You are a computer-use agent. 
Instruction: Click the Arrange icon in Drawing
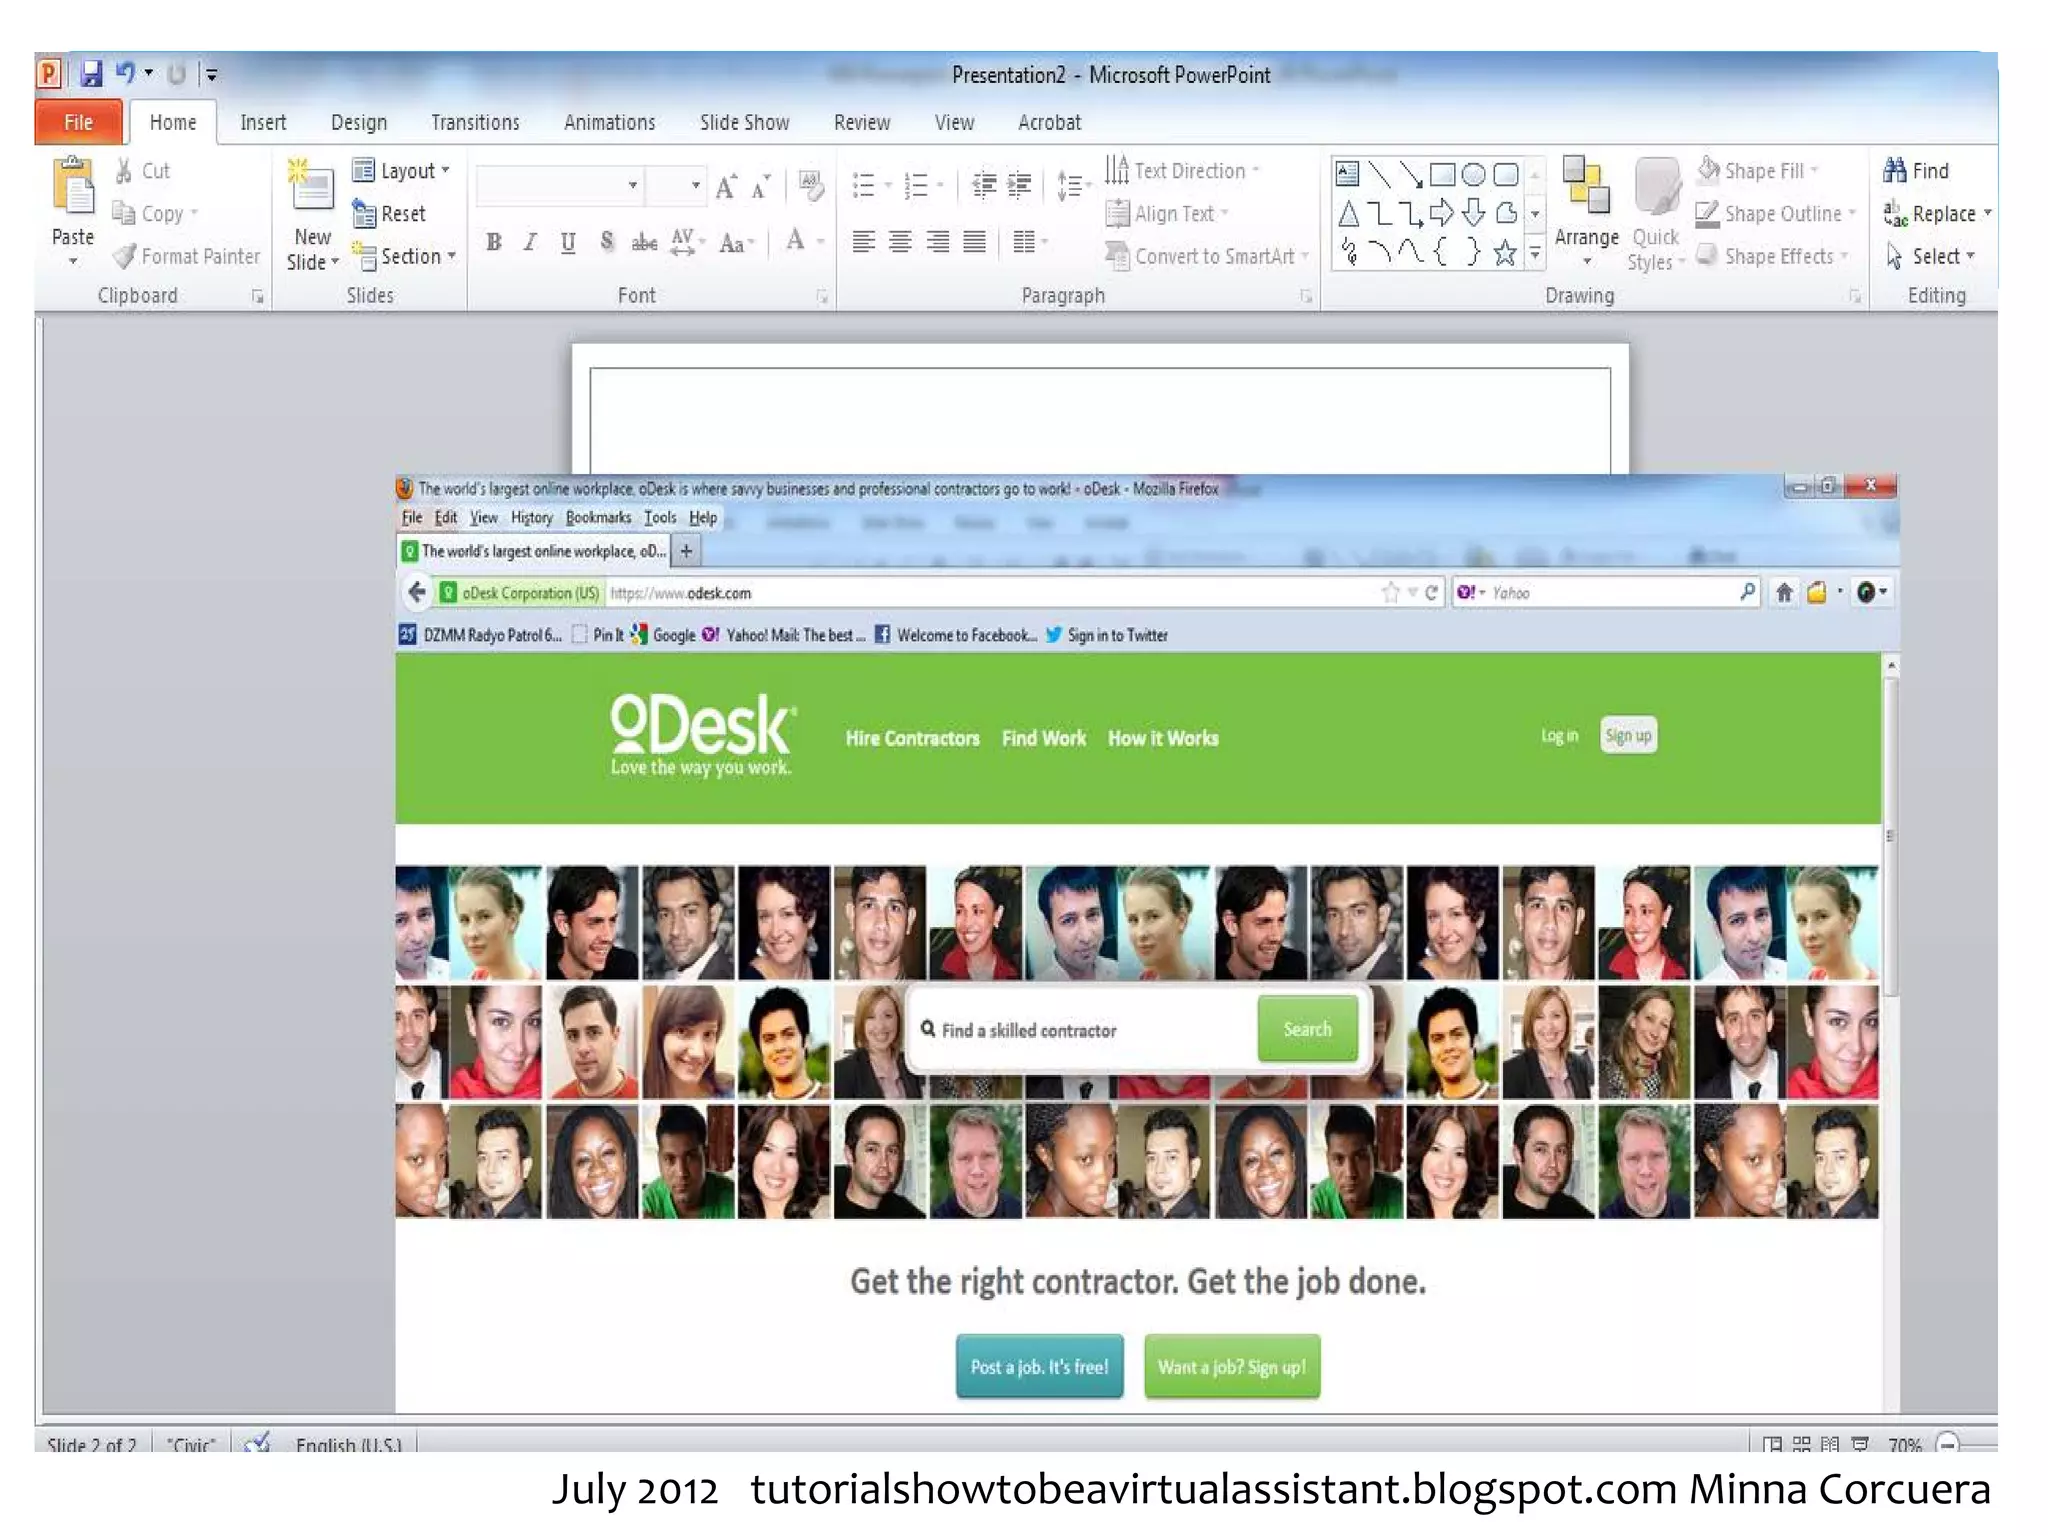point(1586,187)
